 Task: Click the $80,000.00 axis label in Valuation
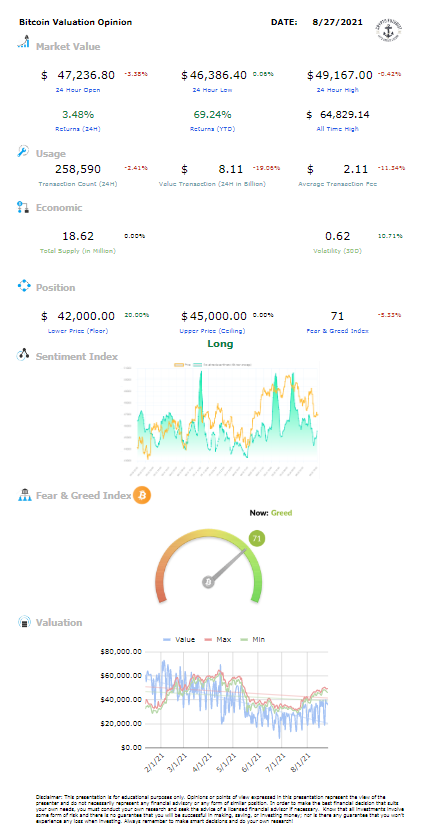(121, 652)
